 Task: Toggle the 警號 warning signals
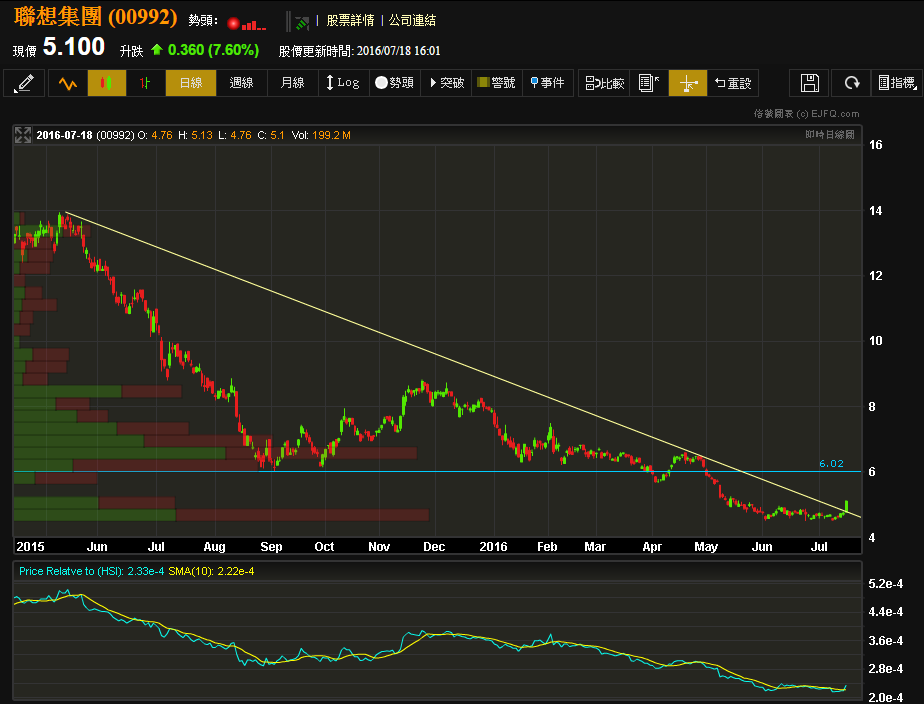pos(496,83)
